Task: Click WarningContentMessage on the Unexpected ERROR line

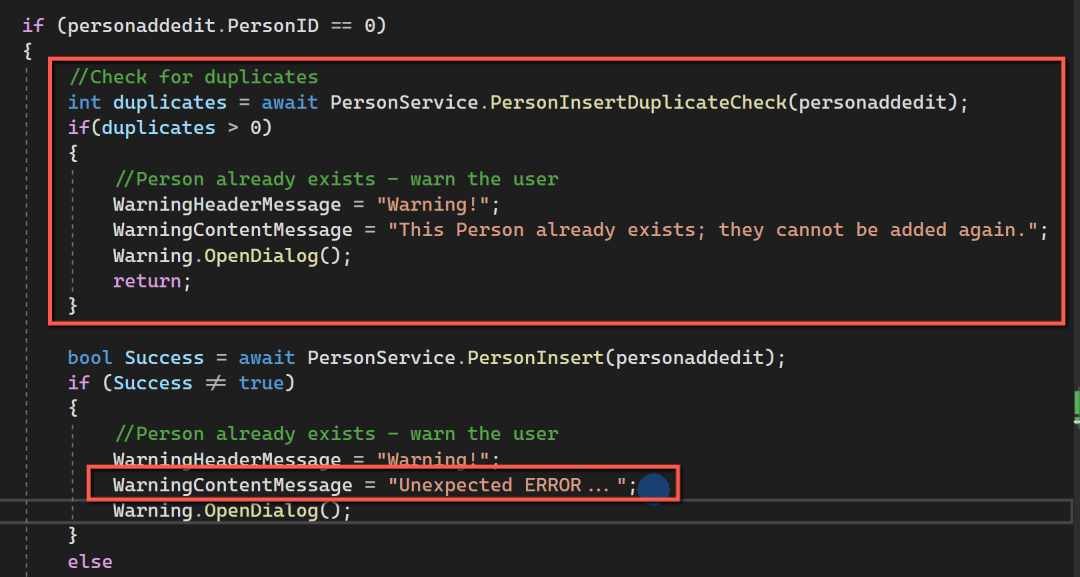Action: [232, 485]
